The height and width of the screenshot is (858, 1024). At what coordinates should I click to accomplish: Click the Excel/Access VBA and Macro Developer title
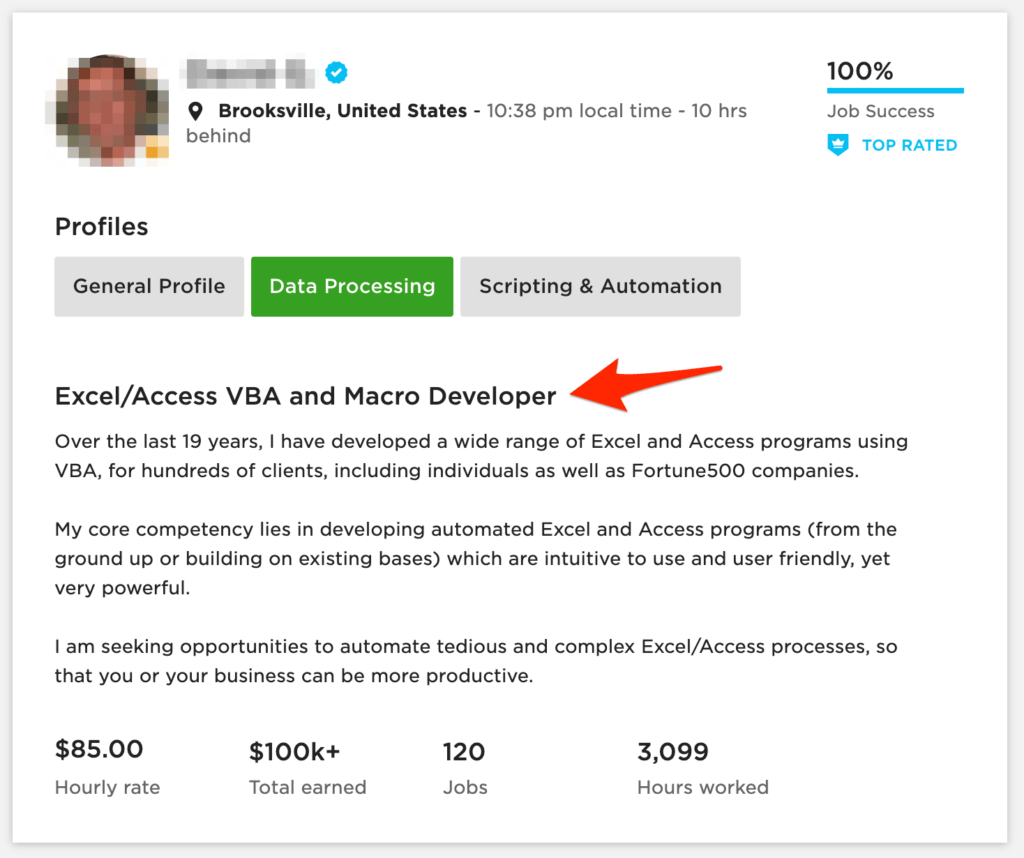(306, 396)
